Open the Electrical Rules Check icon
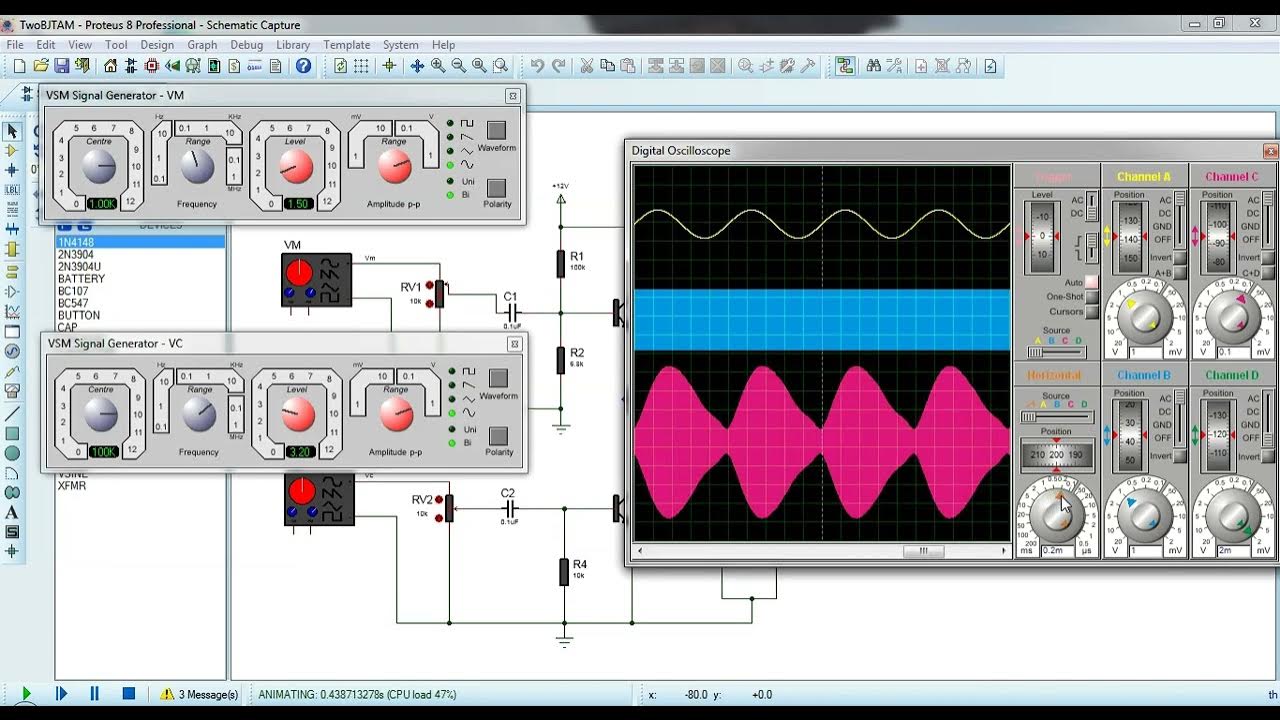 (991, 66)
